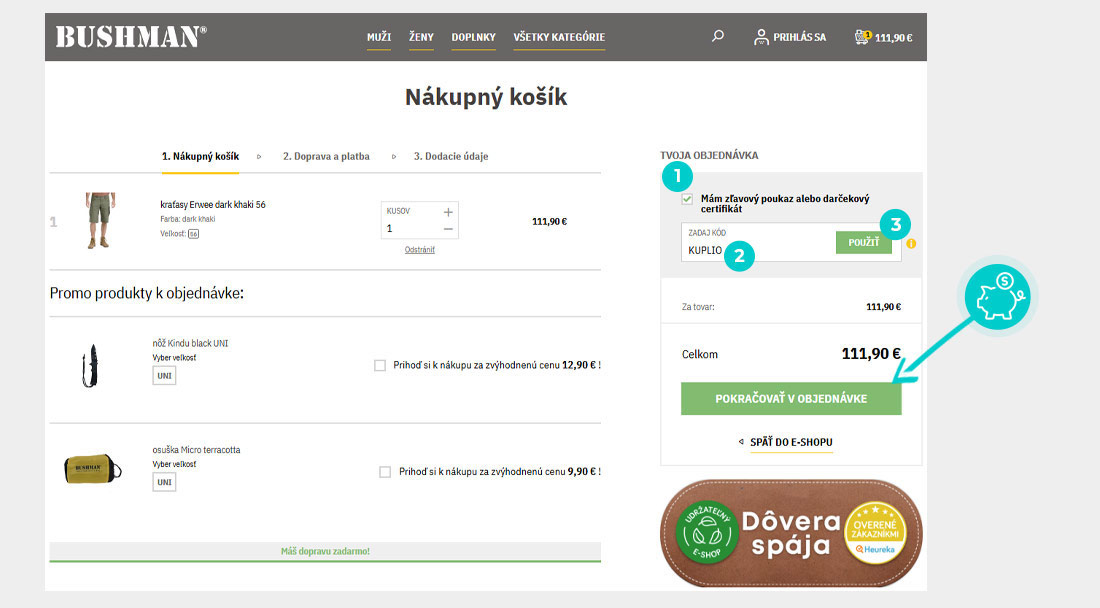Click the Heureka Overené zákazníkmi badge
This screenshot has width=1100, height=608.
[x=875, y=534]
